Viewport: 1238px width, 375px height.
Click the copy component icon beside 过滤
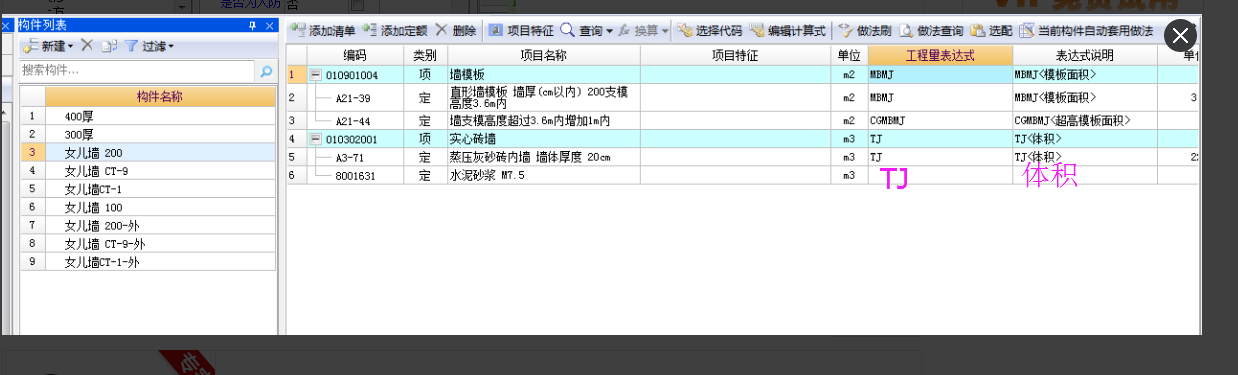pyautogui.click(x=109, y=46)
